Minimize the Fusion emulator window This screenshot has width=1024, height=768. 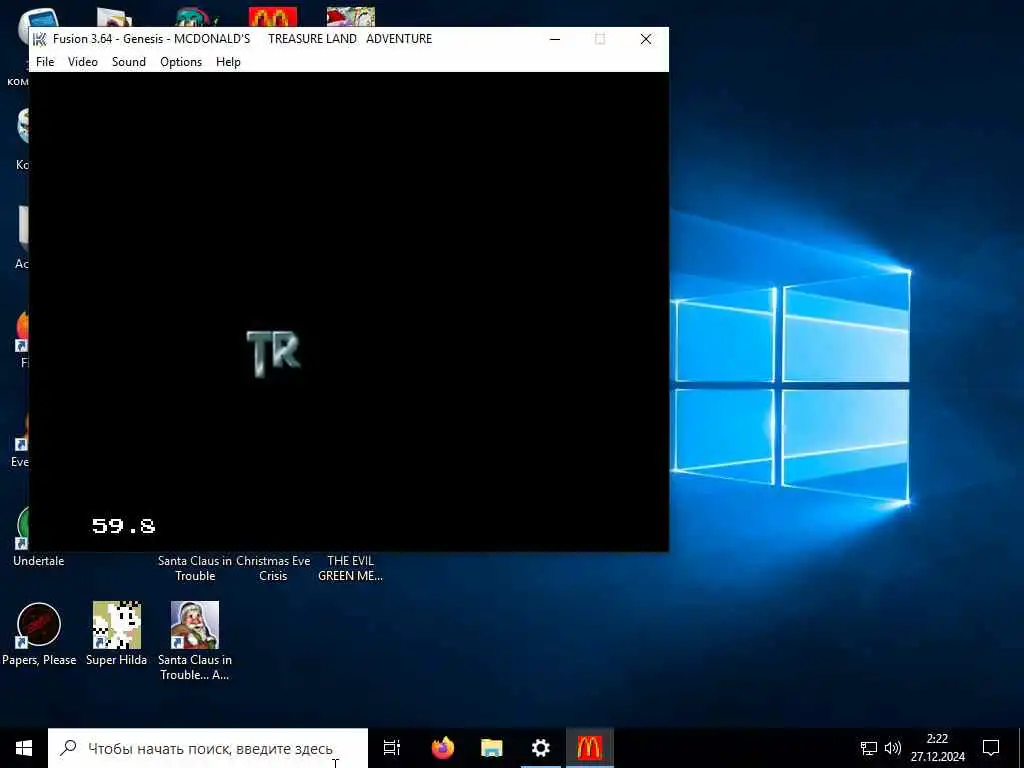pos(555,39)
